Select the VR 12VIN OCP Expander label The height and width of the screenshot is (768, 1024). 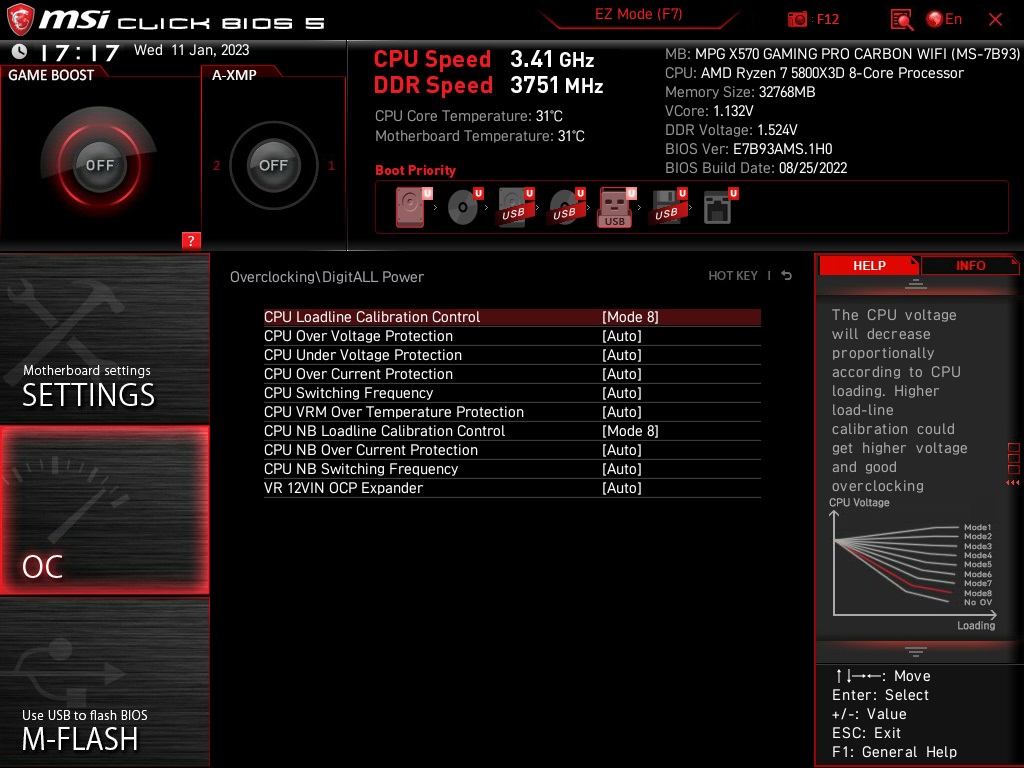point(343,488)
